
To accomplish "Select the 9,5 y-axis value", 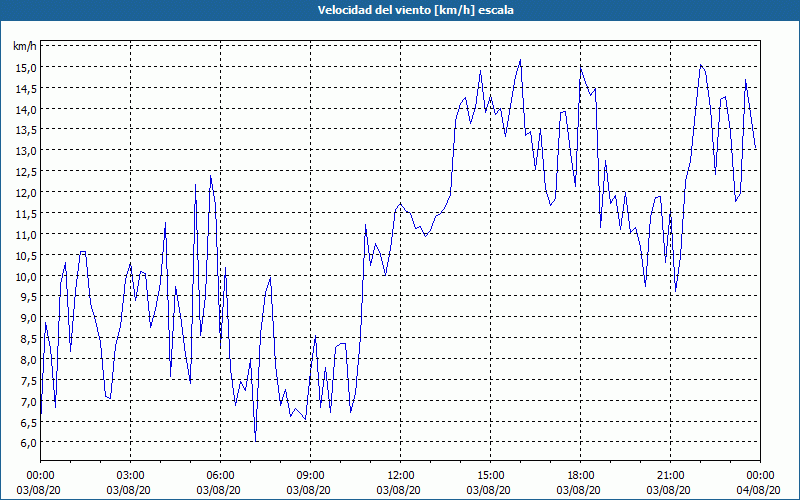I will pyautogui.click(x=27, y=297).
